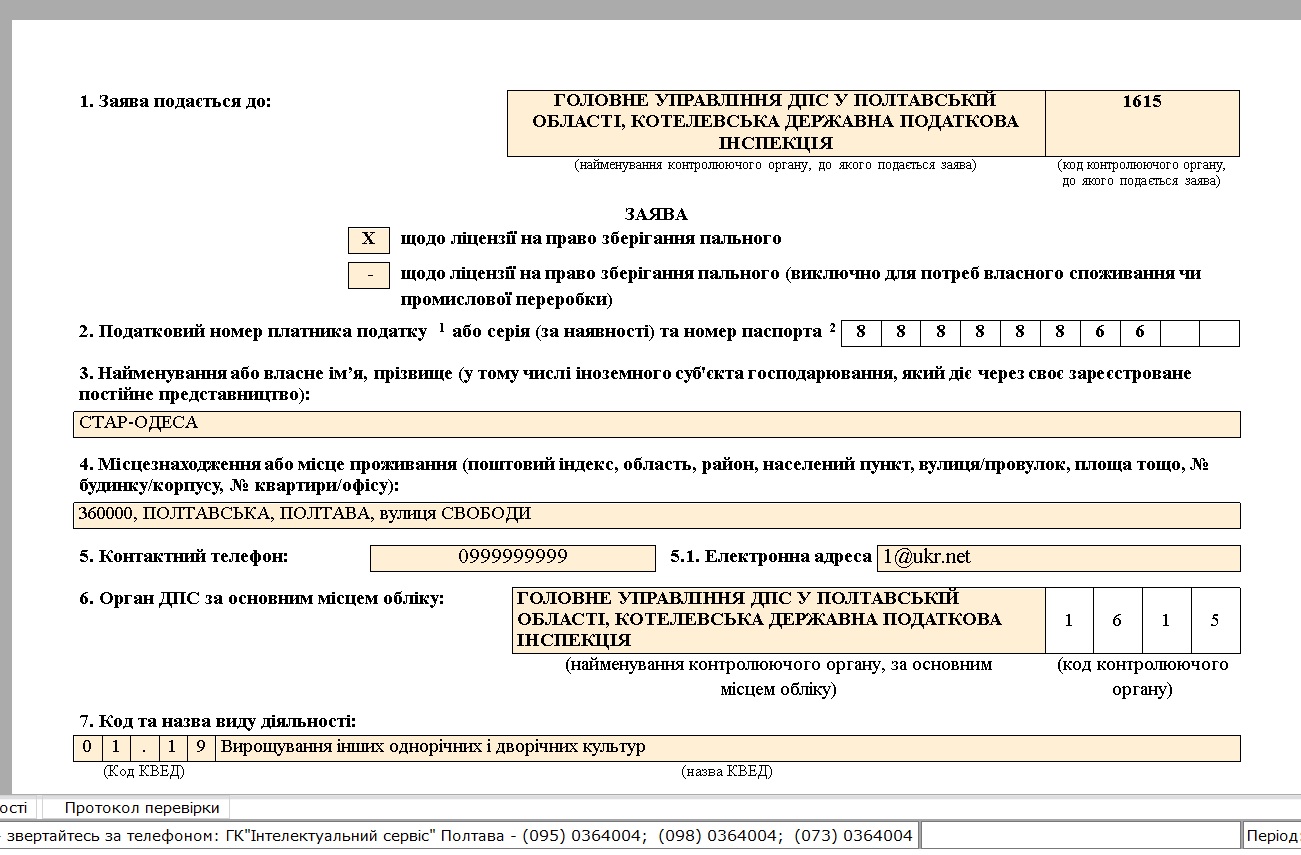The height and width of the screenshot is (855, 1301).
Task: Click the support phone status bar message
Action: pyautogui.click(x=458, y=835)
